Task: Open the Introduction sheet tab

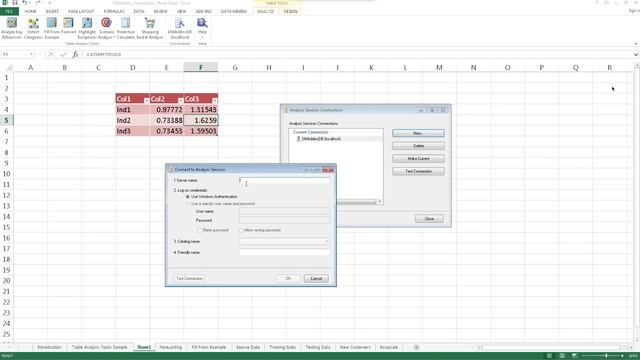Action: [x=49, y=347]
